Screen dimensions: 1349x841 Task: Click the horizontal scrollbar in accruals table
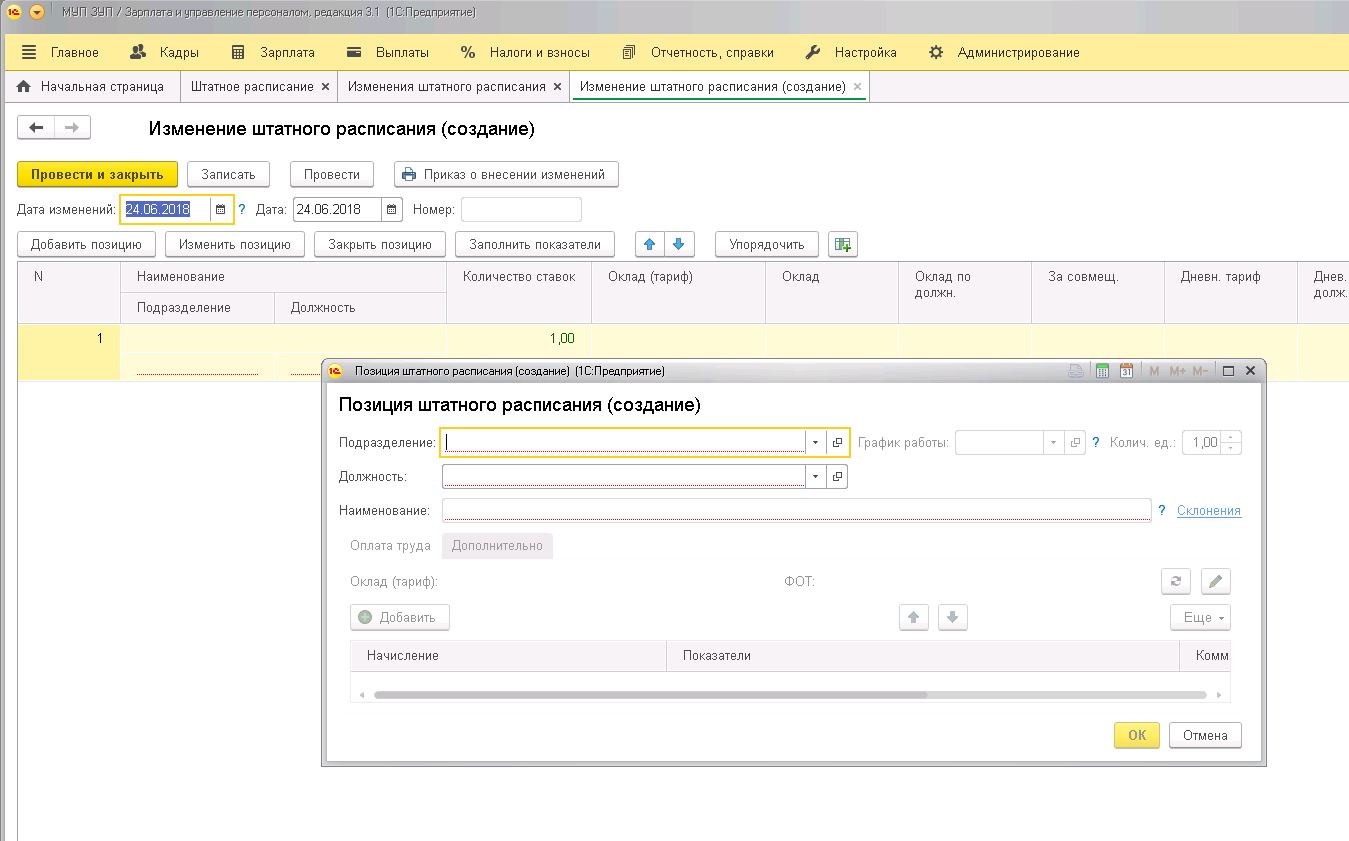point(650,695)
